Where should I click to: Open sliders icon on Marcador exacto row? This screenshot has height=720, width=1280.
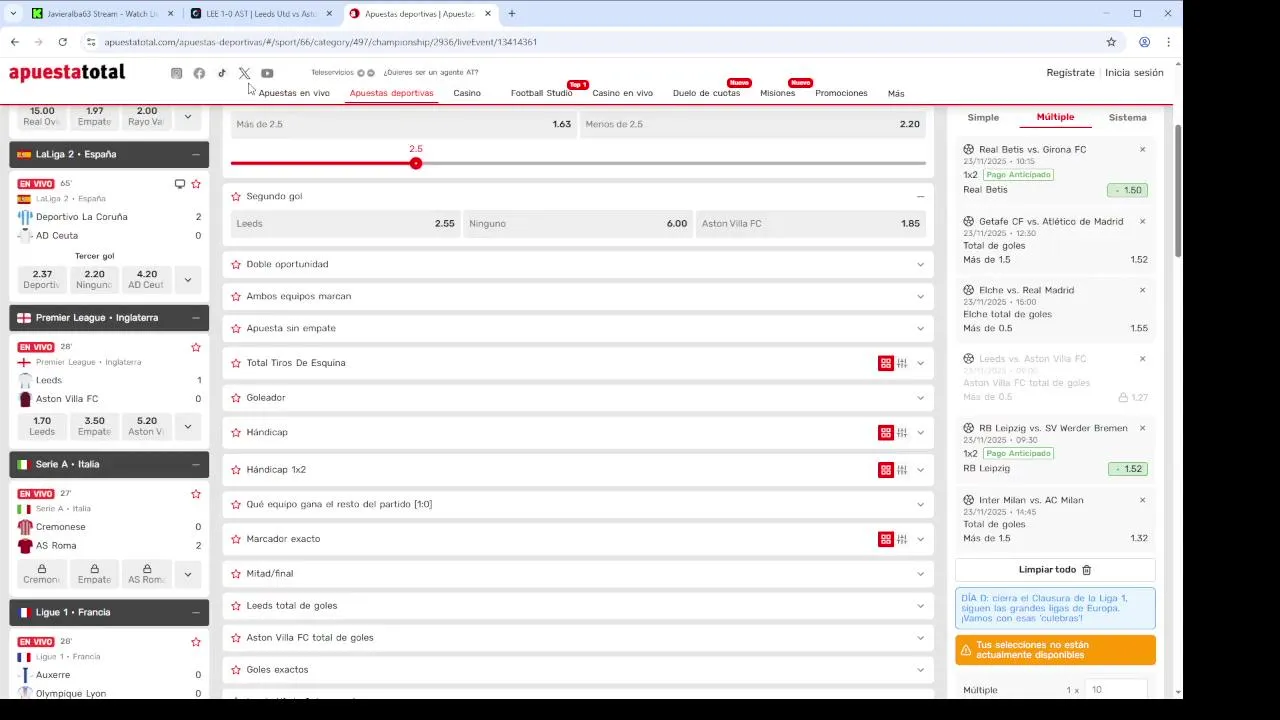[x=902, y=539]
